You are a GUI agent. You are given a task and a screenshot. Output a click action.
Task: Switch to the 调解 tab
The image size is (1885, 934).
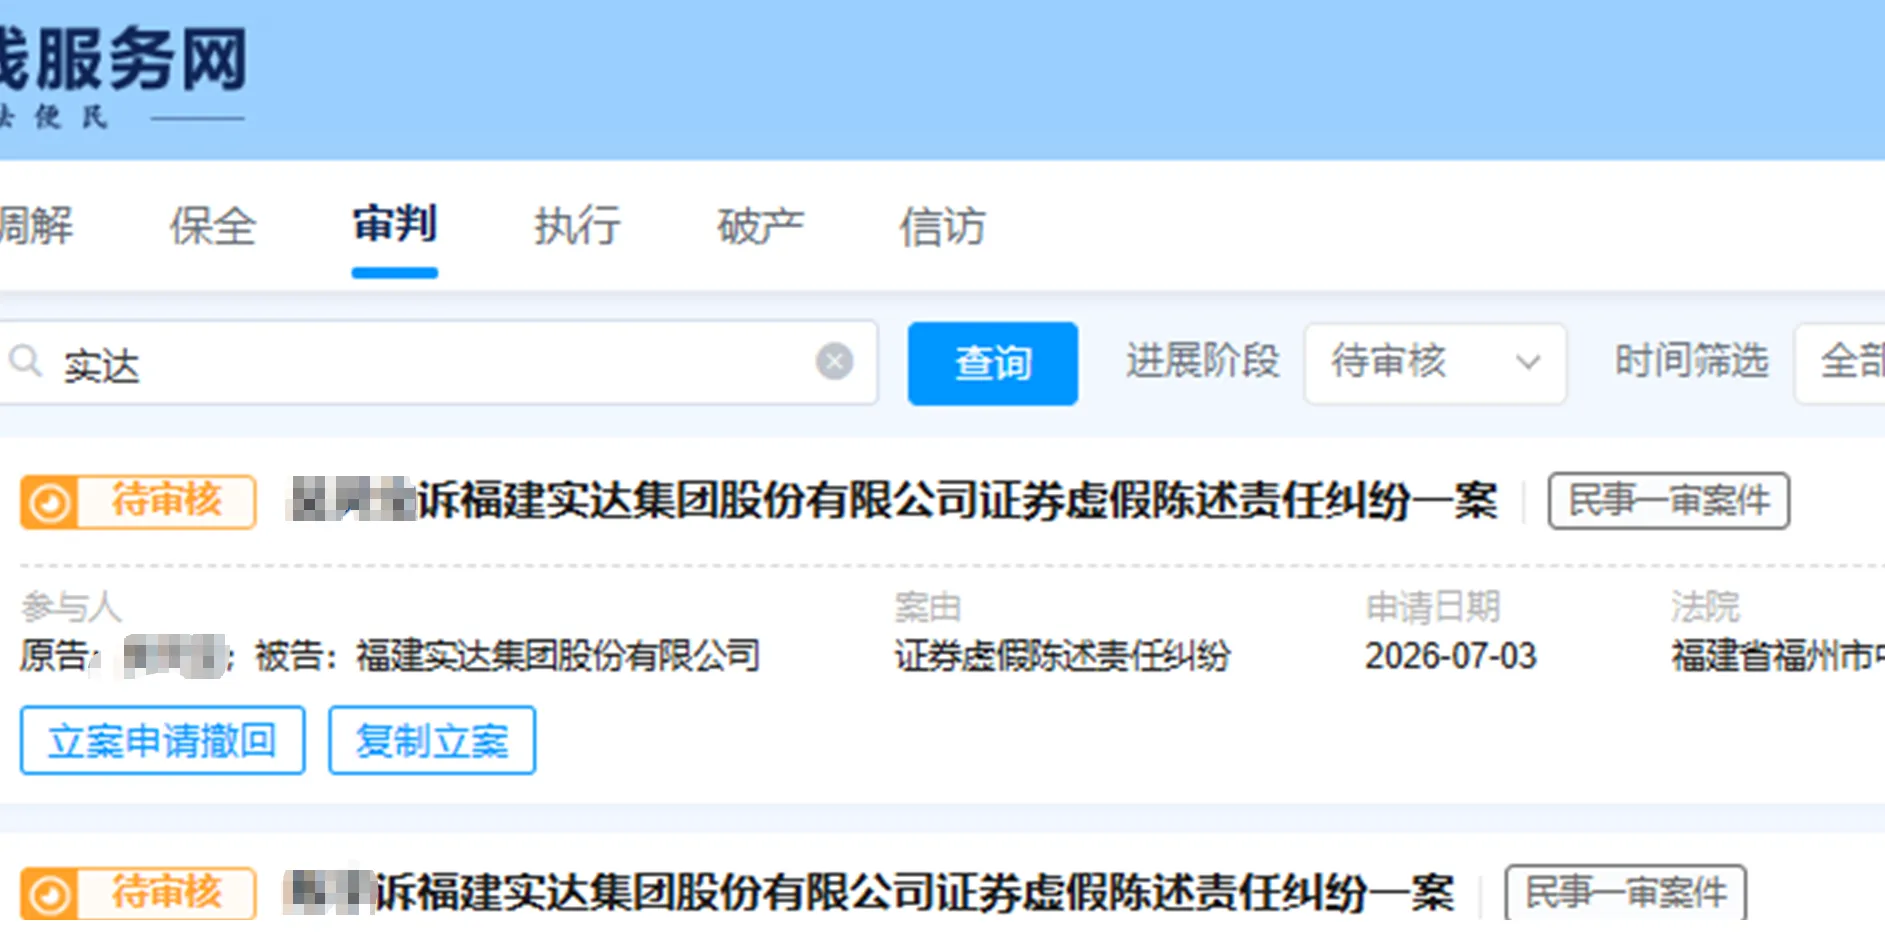click(x=36, y=226)
